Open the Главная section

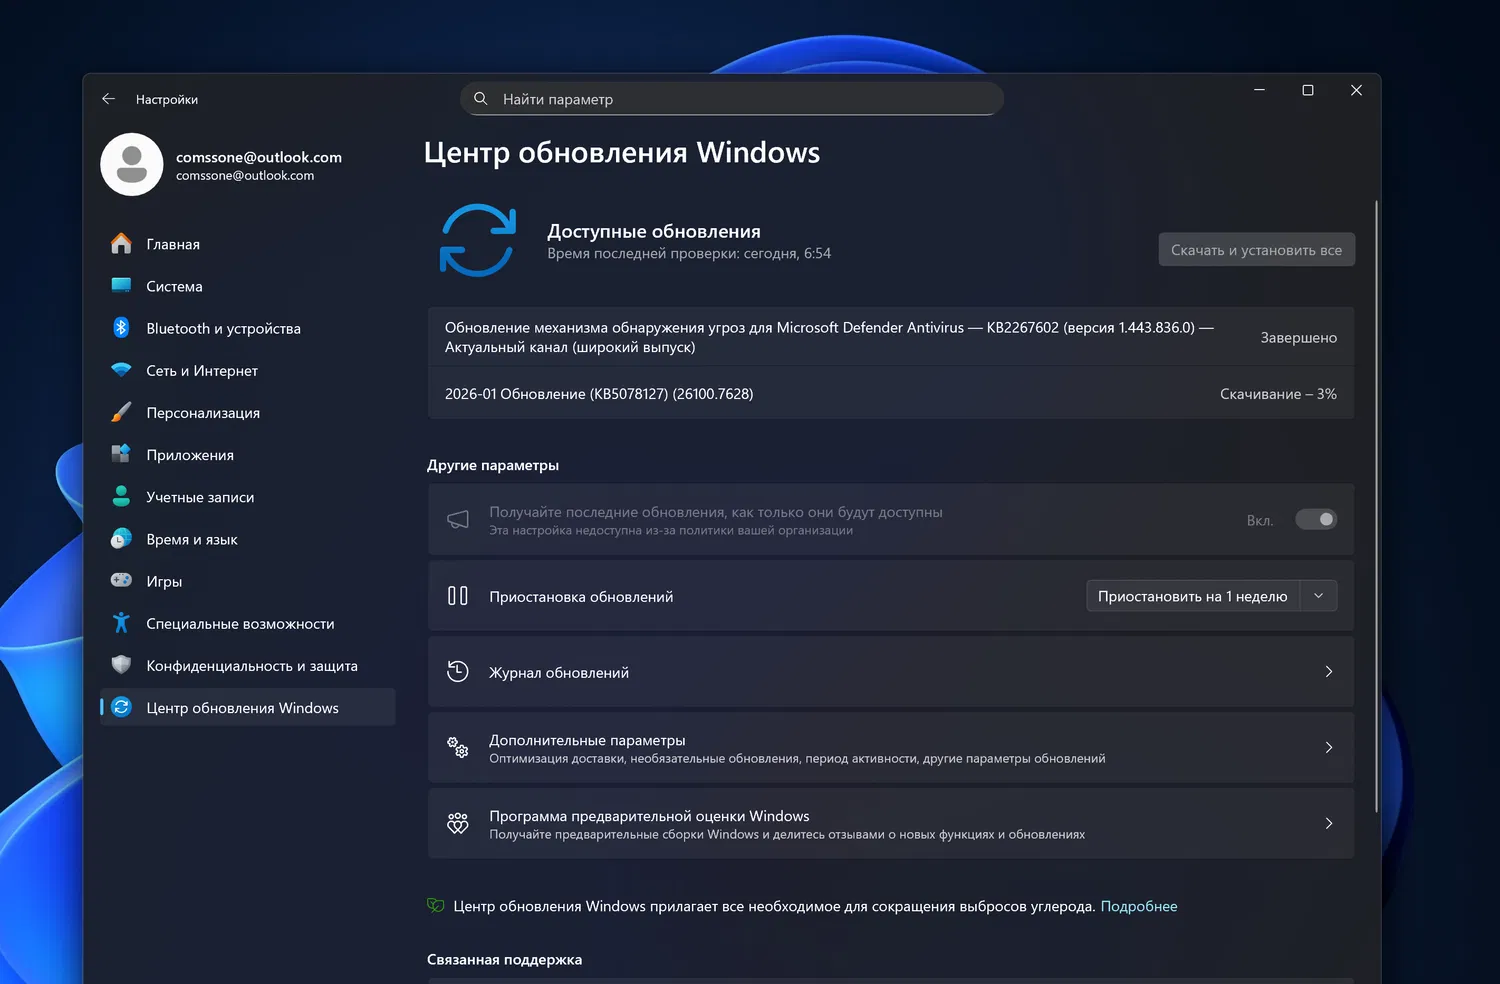(x=248, y=244)
